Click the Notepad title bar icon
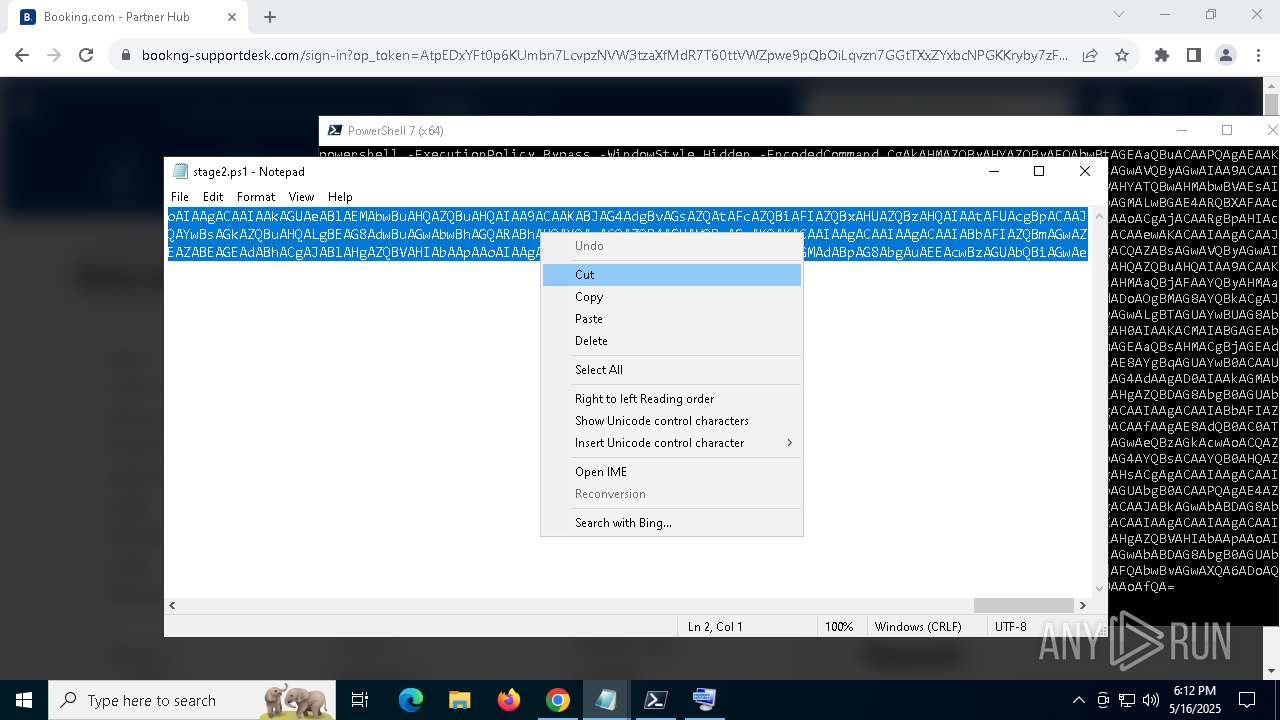 click(x=180, y=172)
